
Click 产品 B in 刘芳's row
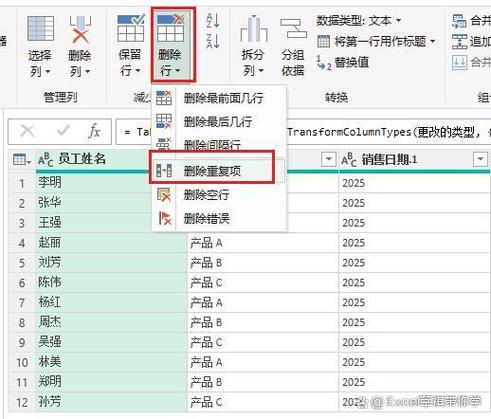click(206, 263)
